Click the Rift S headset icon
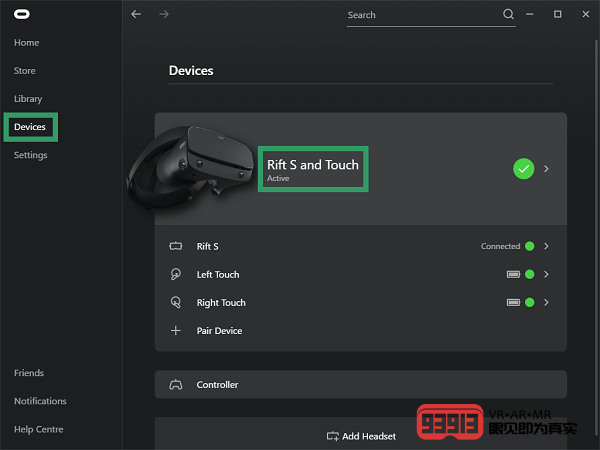600x450 pixels. pyautogui.click(x=176, y=246)
